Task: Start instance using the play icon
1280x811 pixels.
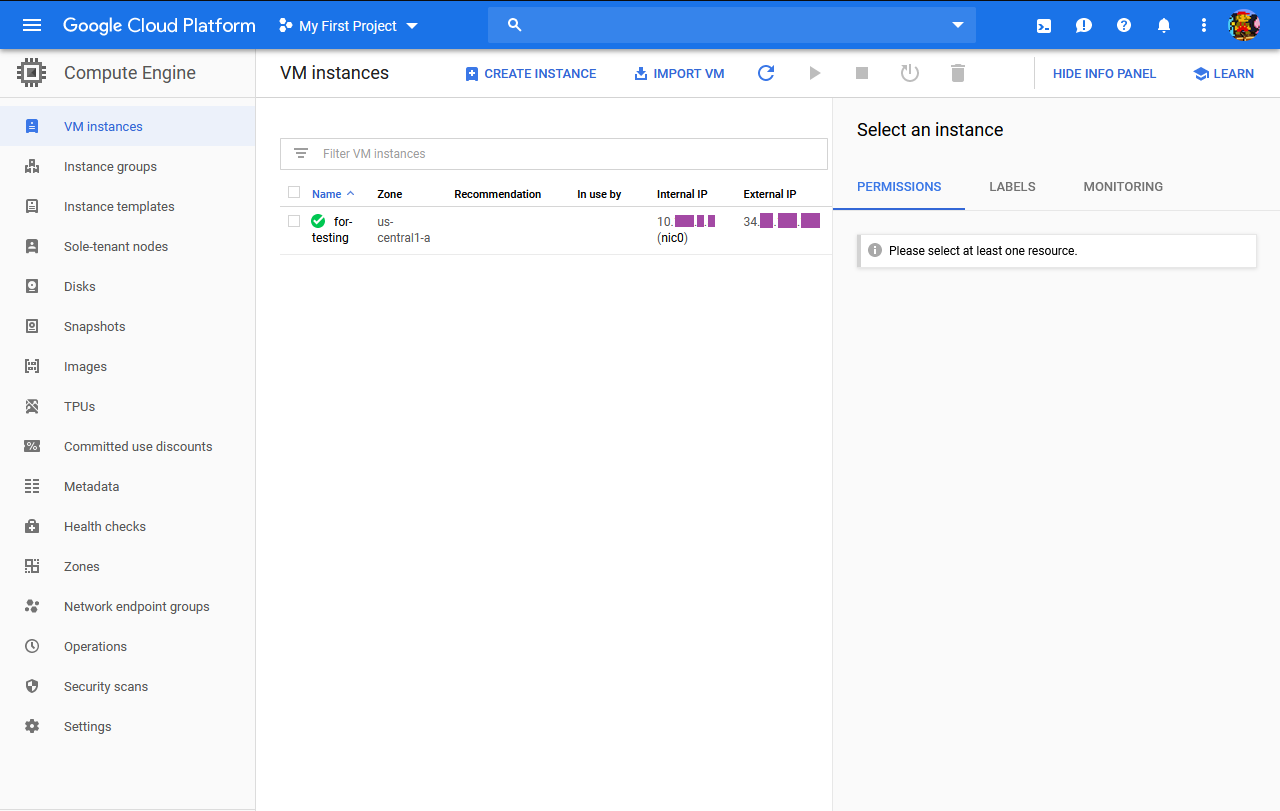Action: pos(815,73)
